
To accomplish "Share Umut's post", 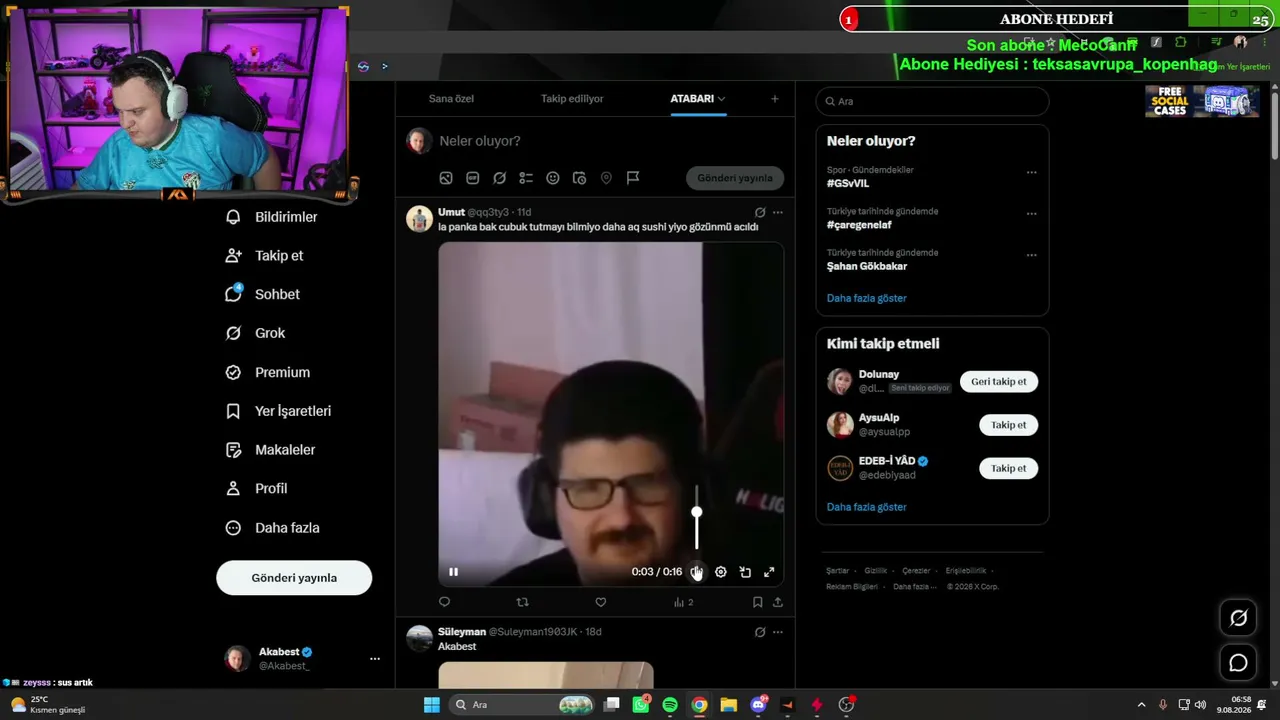I will click(778, 602).
